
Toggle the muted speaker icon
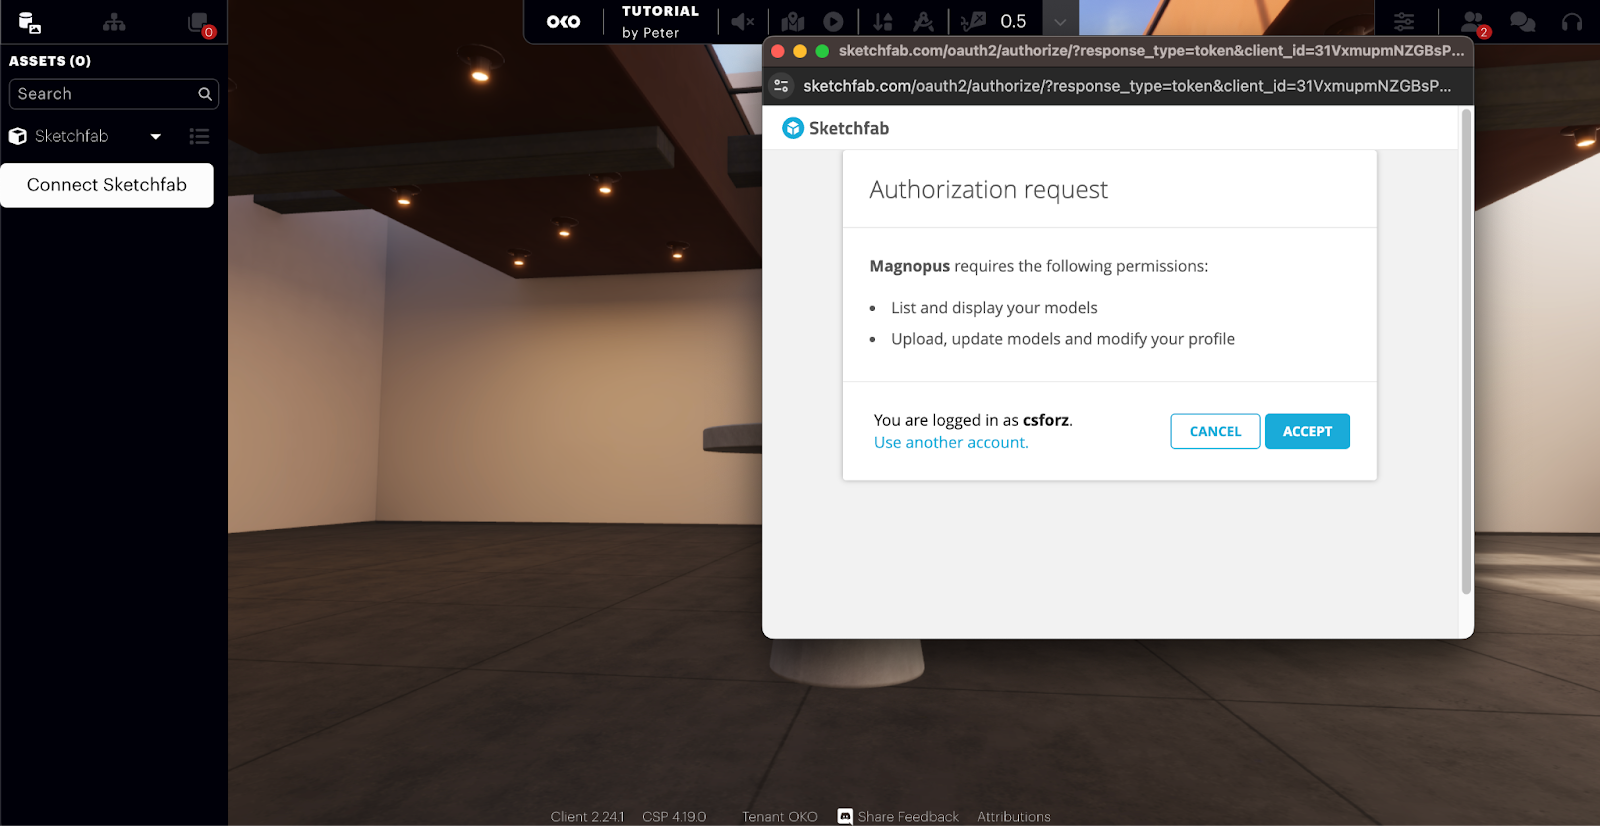tap(742, 21)
